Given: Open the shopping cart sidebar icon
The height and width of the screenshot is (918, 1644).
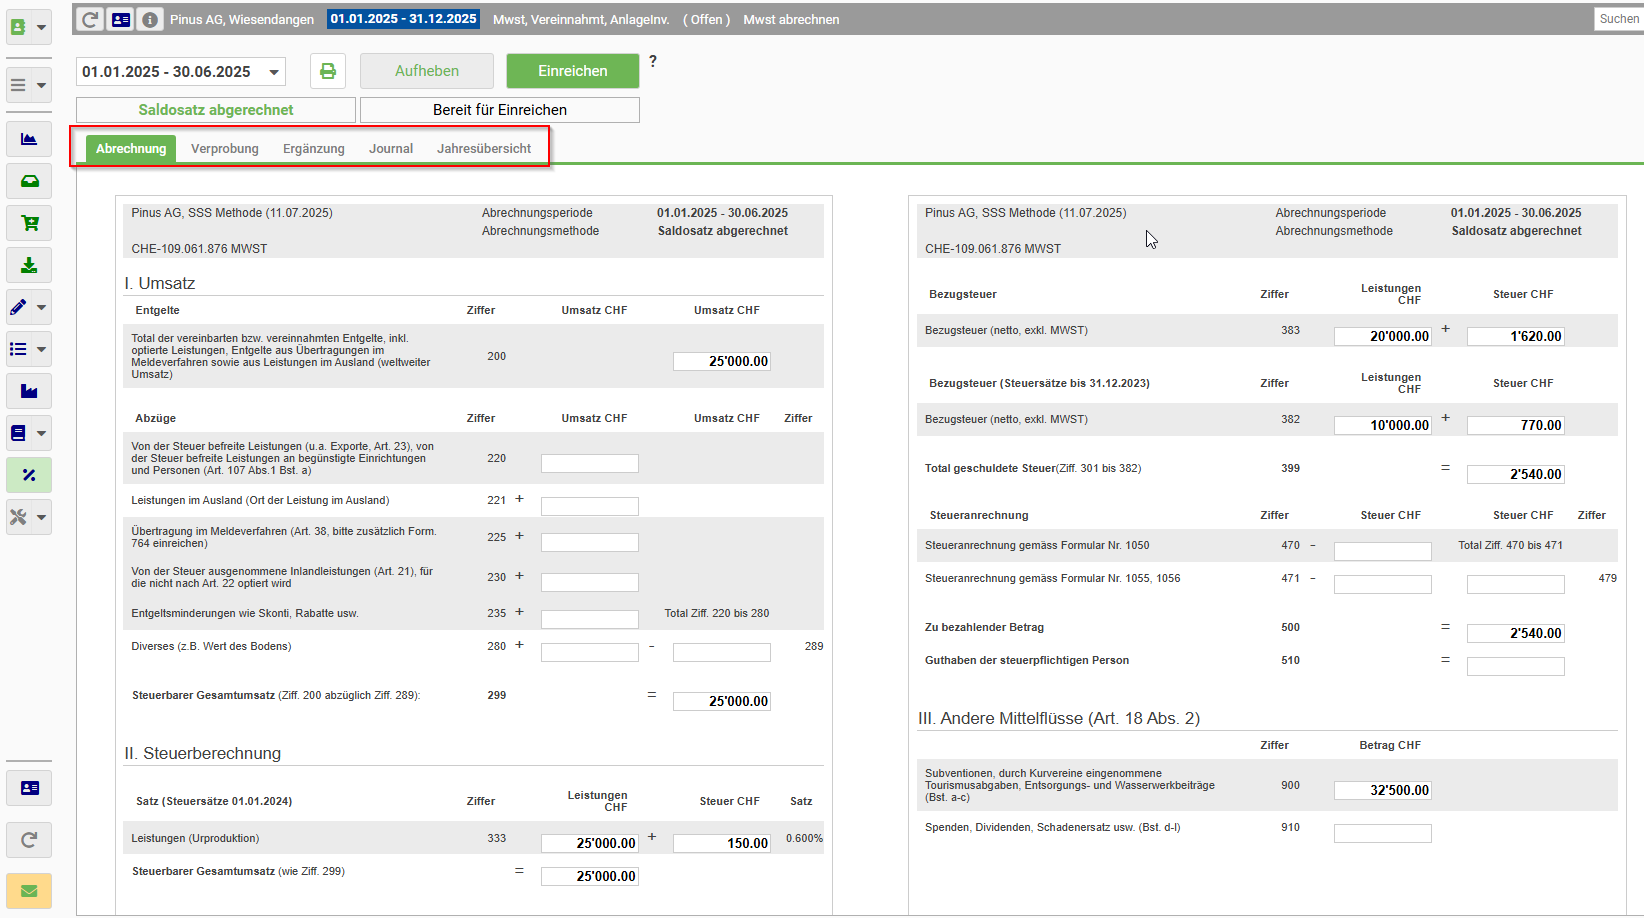Looking at the screenshot, I should point(29,223).
